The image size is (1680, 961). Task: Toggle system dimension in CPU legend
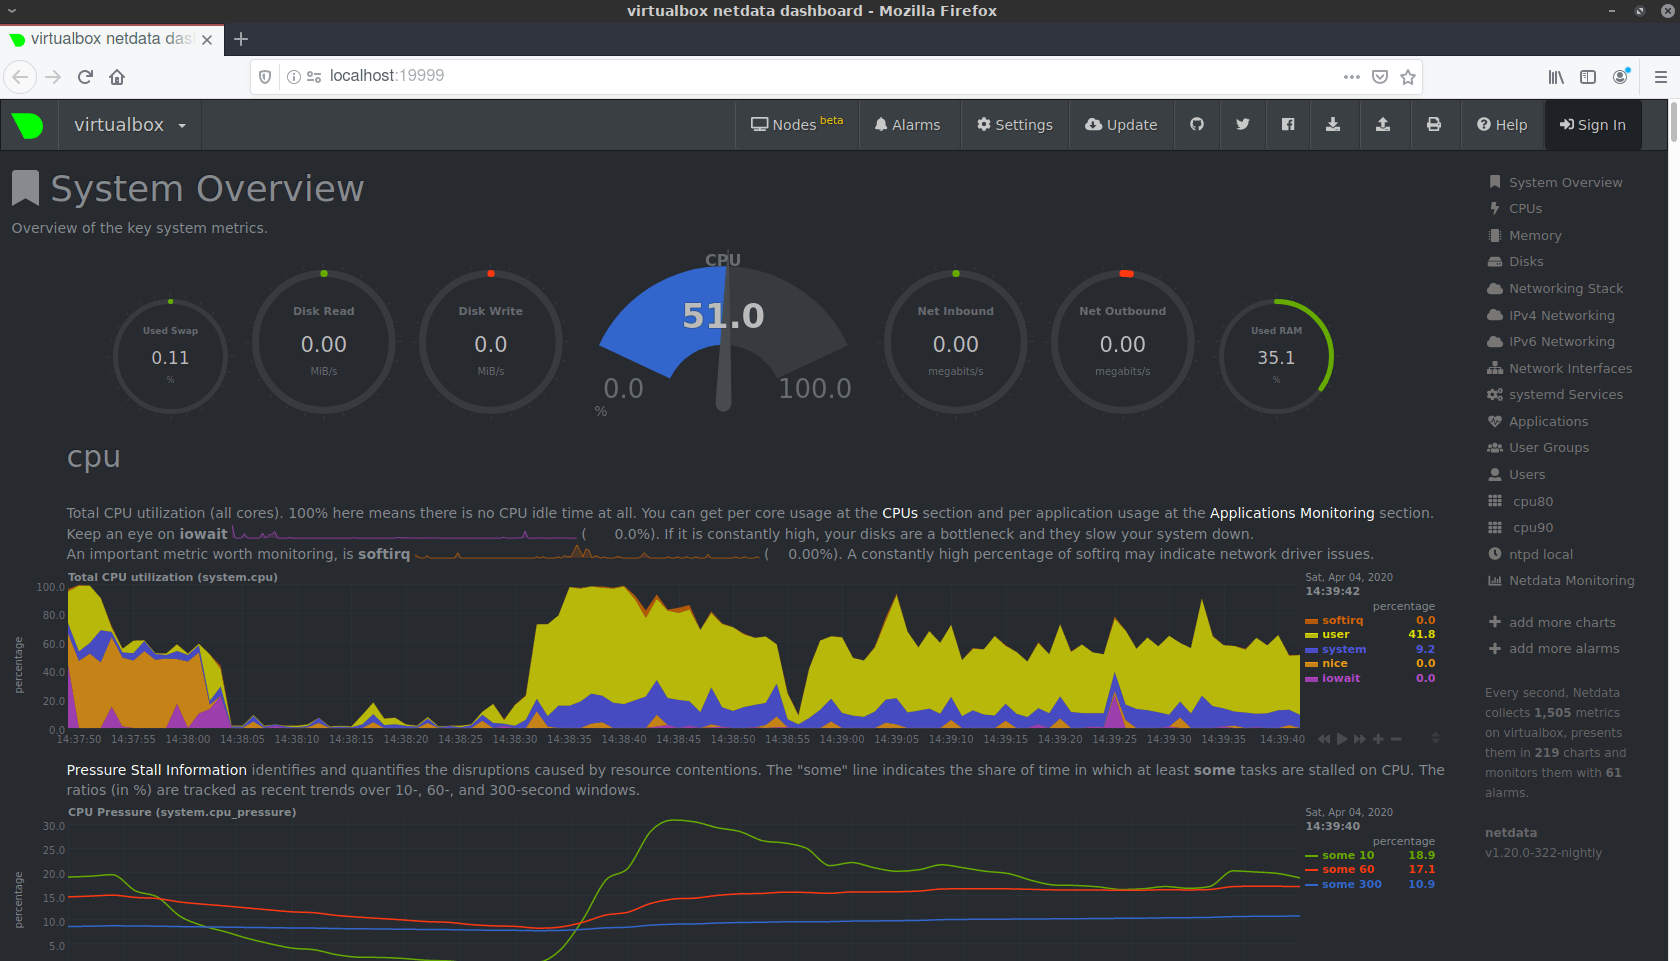point(1344,650)
